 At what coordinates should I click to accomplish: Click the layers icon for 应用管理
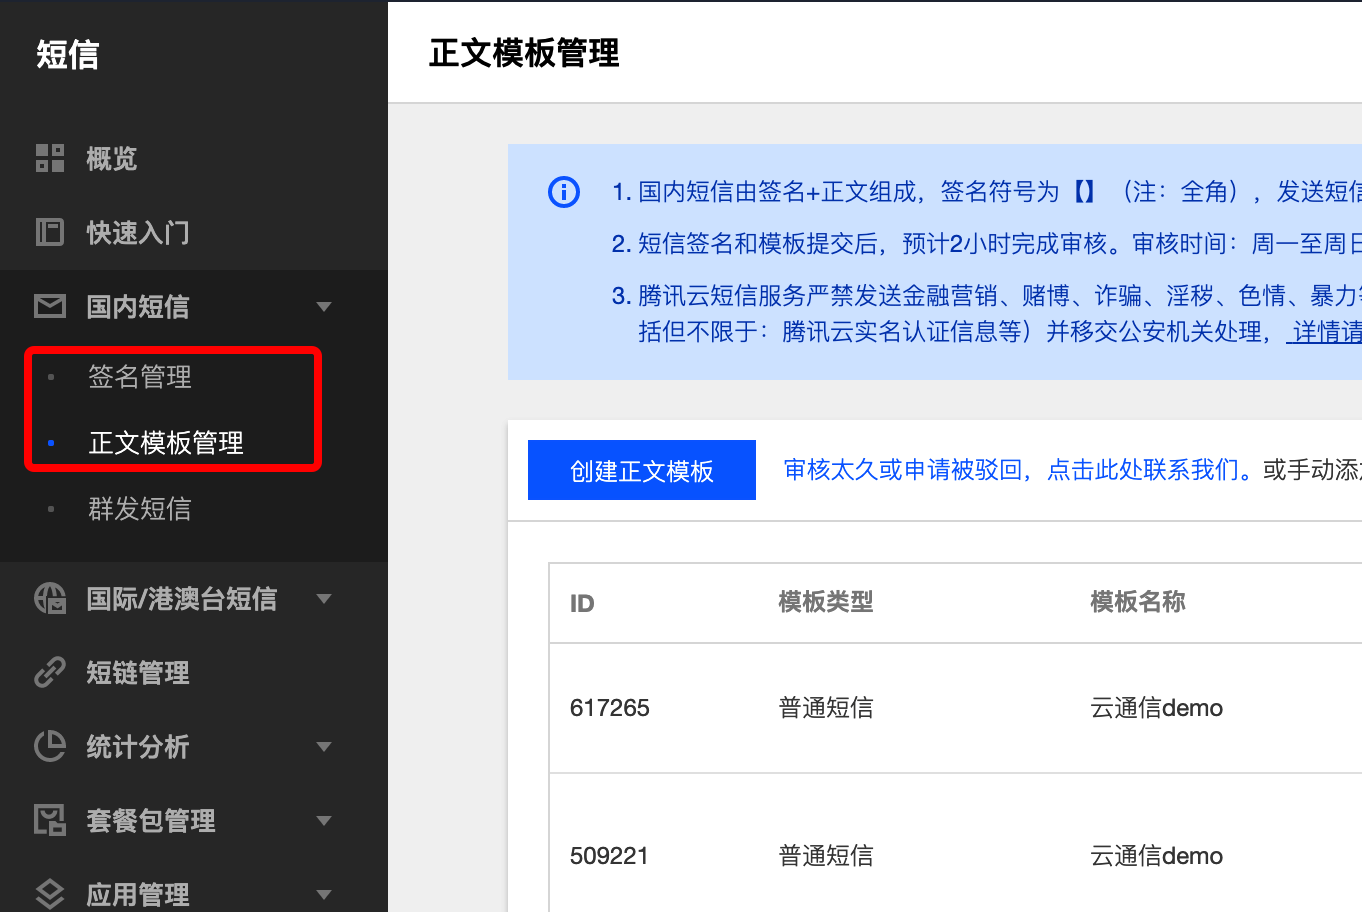(x=50, y=893)
